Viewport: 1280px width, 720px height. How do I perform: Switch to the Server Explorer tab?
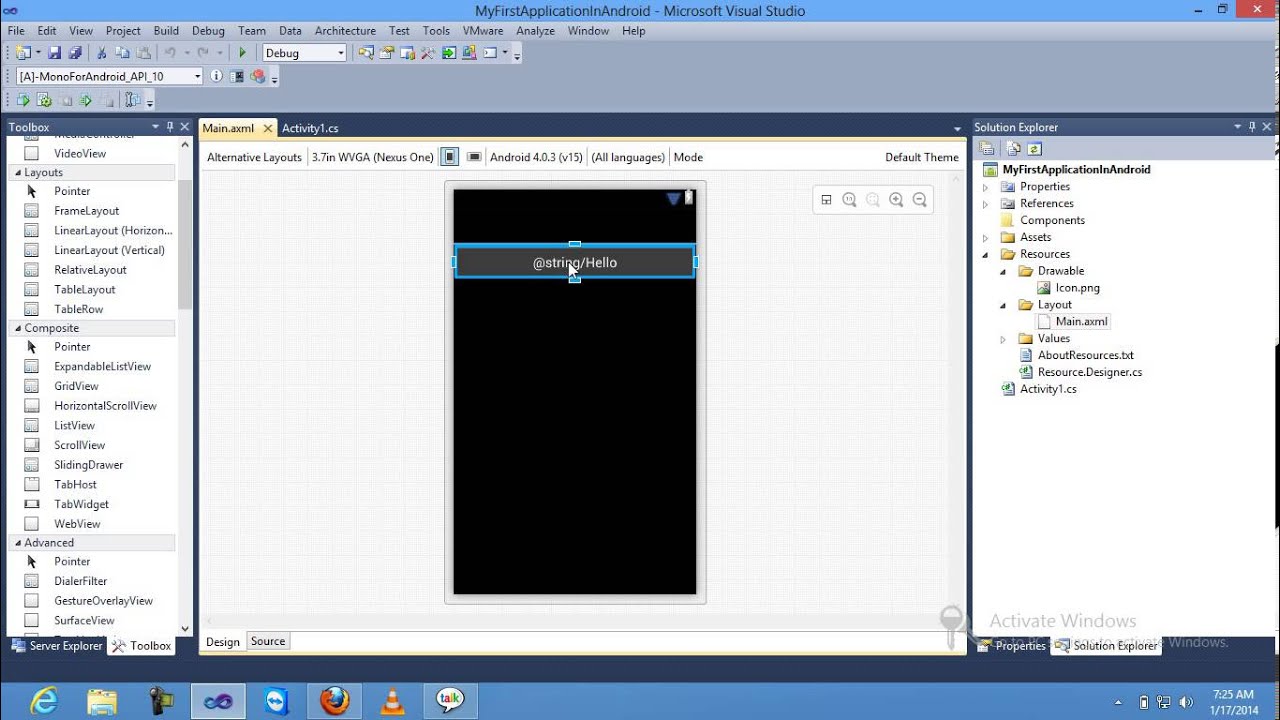[x=57, y=646]
